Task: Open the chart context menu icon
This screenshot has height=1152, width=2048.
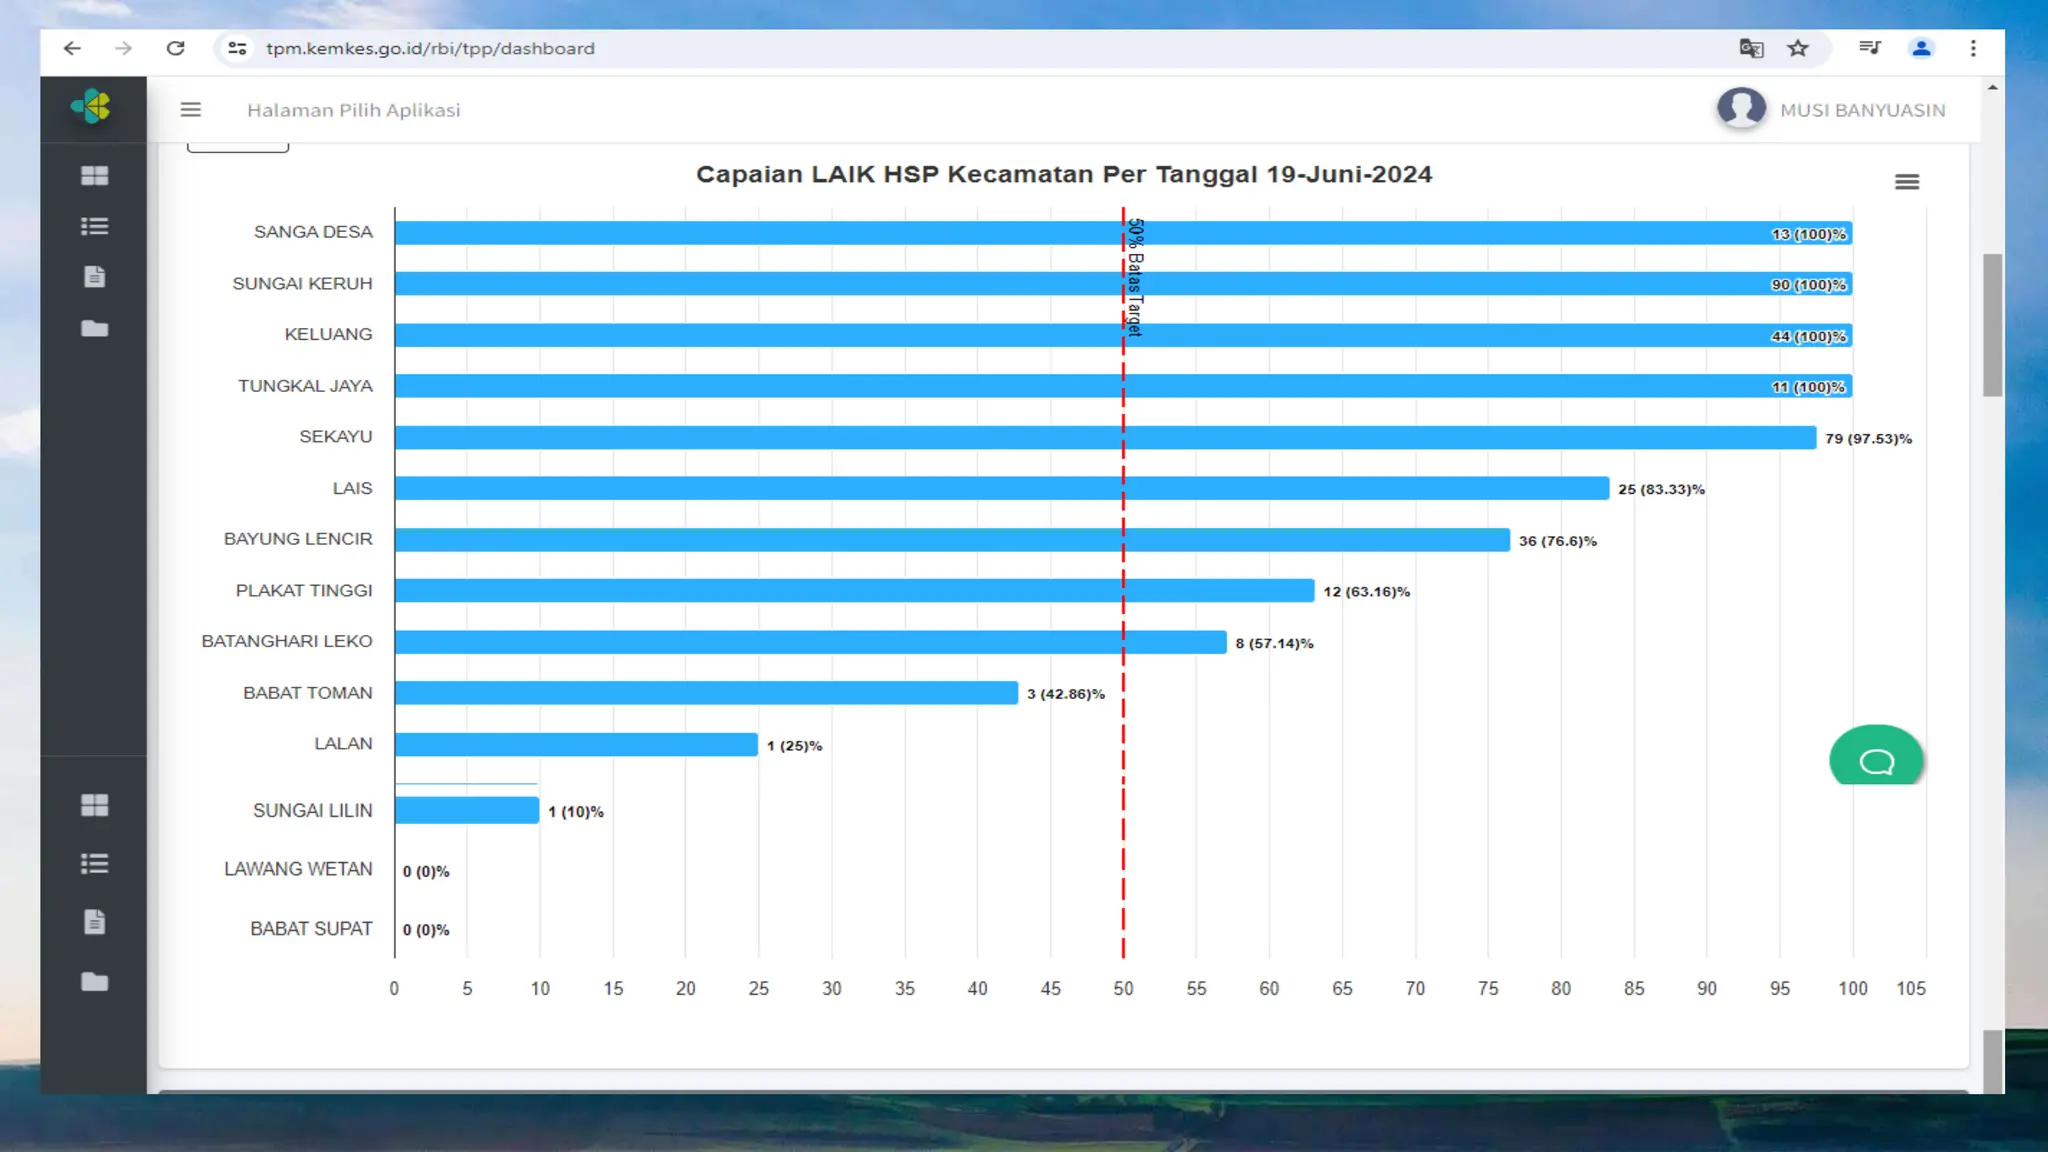Action: click(1906, 182)
